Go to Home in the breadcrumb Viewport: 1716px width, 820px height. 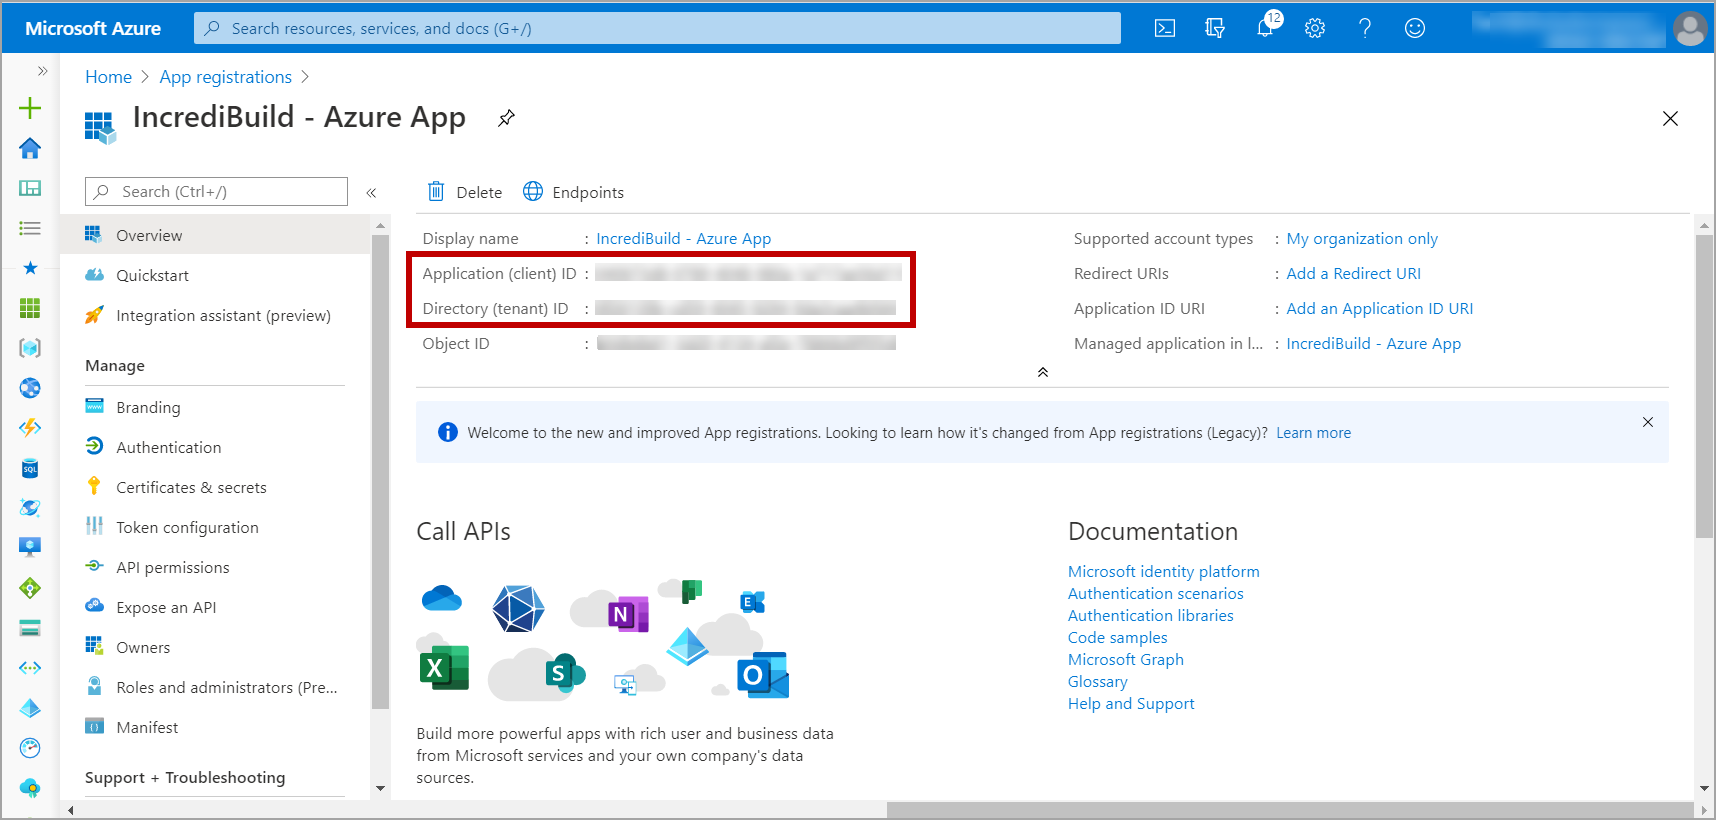[108, 77]
